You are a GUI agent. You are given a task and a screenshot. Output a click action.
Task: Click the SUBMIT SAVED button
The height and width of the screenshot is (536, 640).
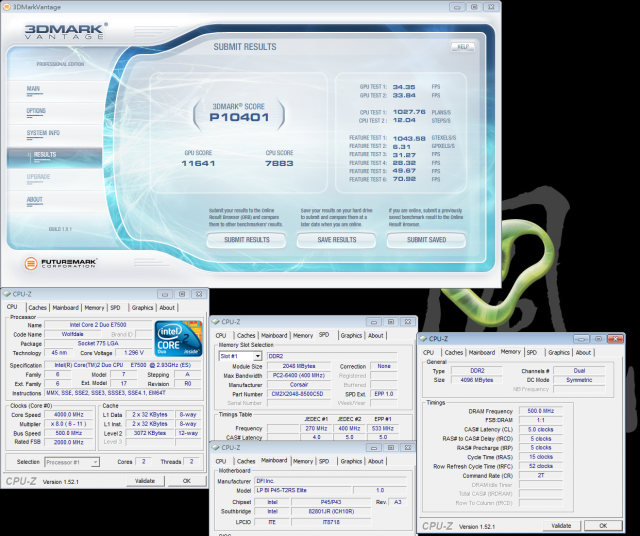click(x=426, y=240)
